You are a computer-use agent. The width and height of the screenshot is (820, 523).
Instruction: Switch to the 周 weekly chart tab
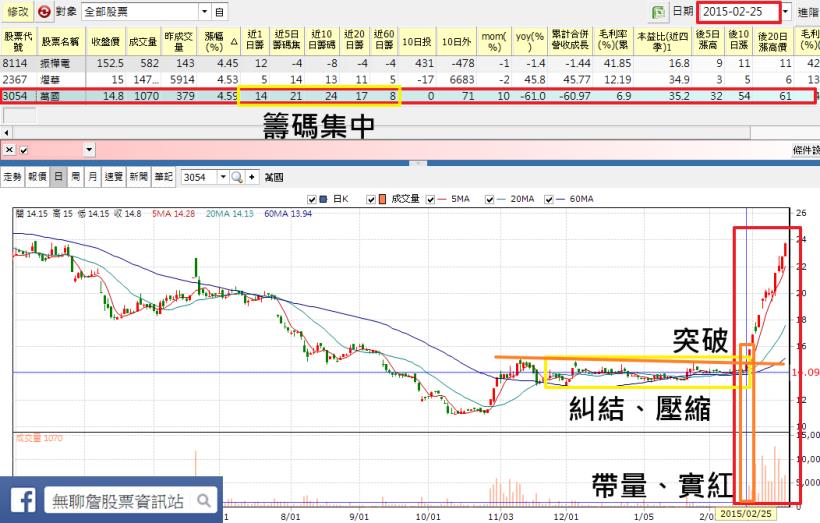coord(75,176)
